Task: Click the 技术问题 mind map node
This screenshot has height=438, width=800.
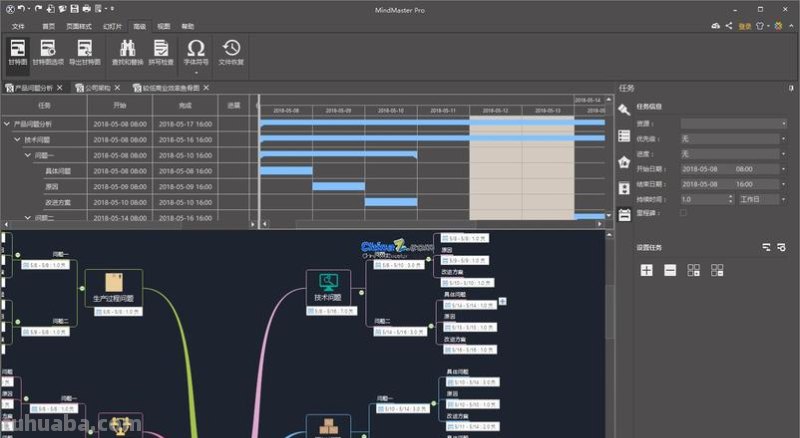Action: (x=328, y=287)
